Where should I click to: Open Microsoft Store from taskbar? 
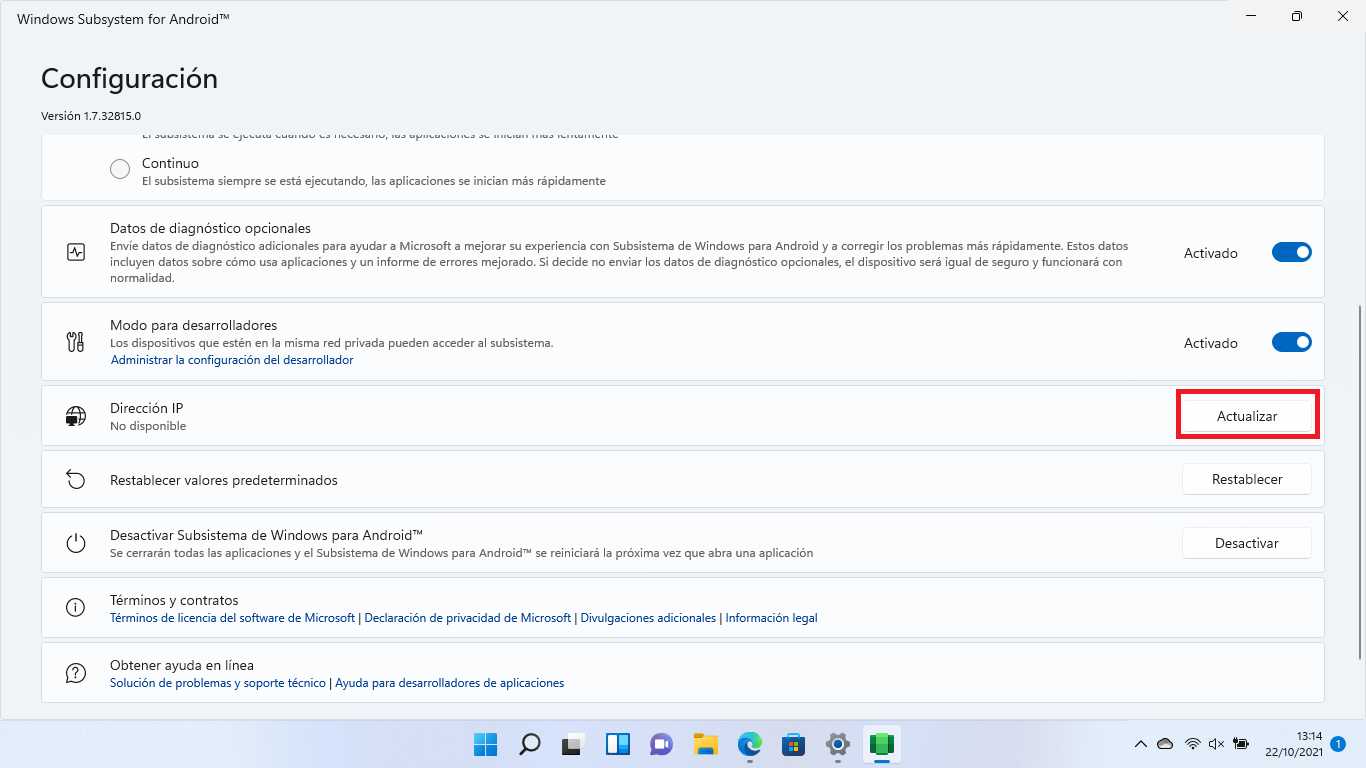coord(794,744)
